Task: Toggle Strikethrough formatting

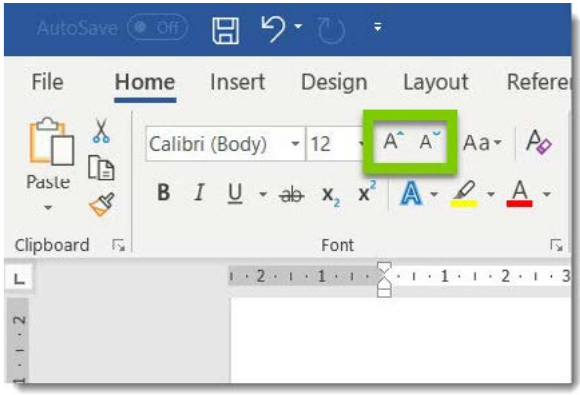Action: pyautogui.click(x=291, y=194)
